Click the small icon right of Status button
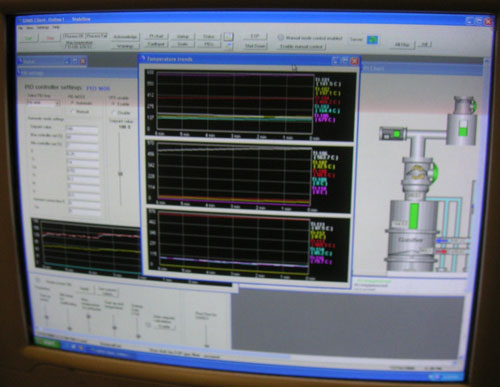 coord(228,36)
